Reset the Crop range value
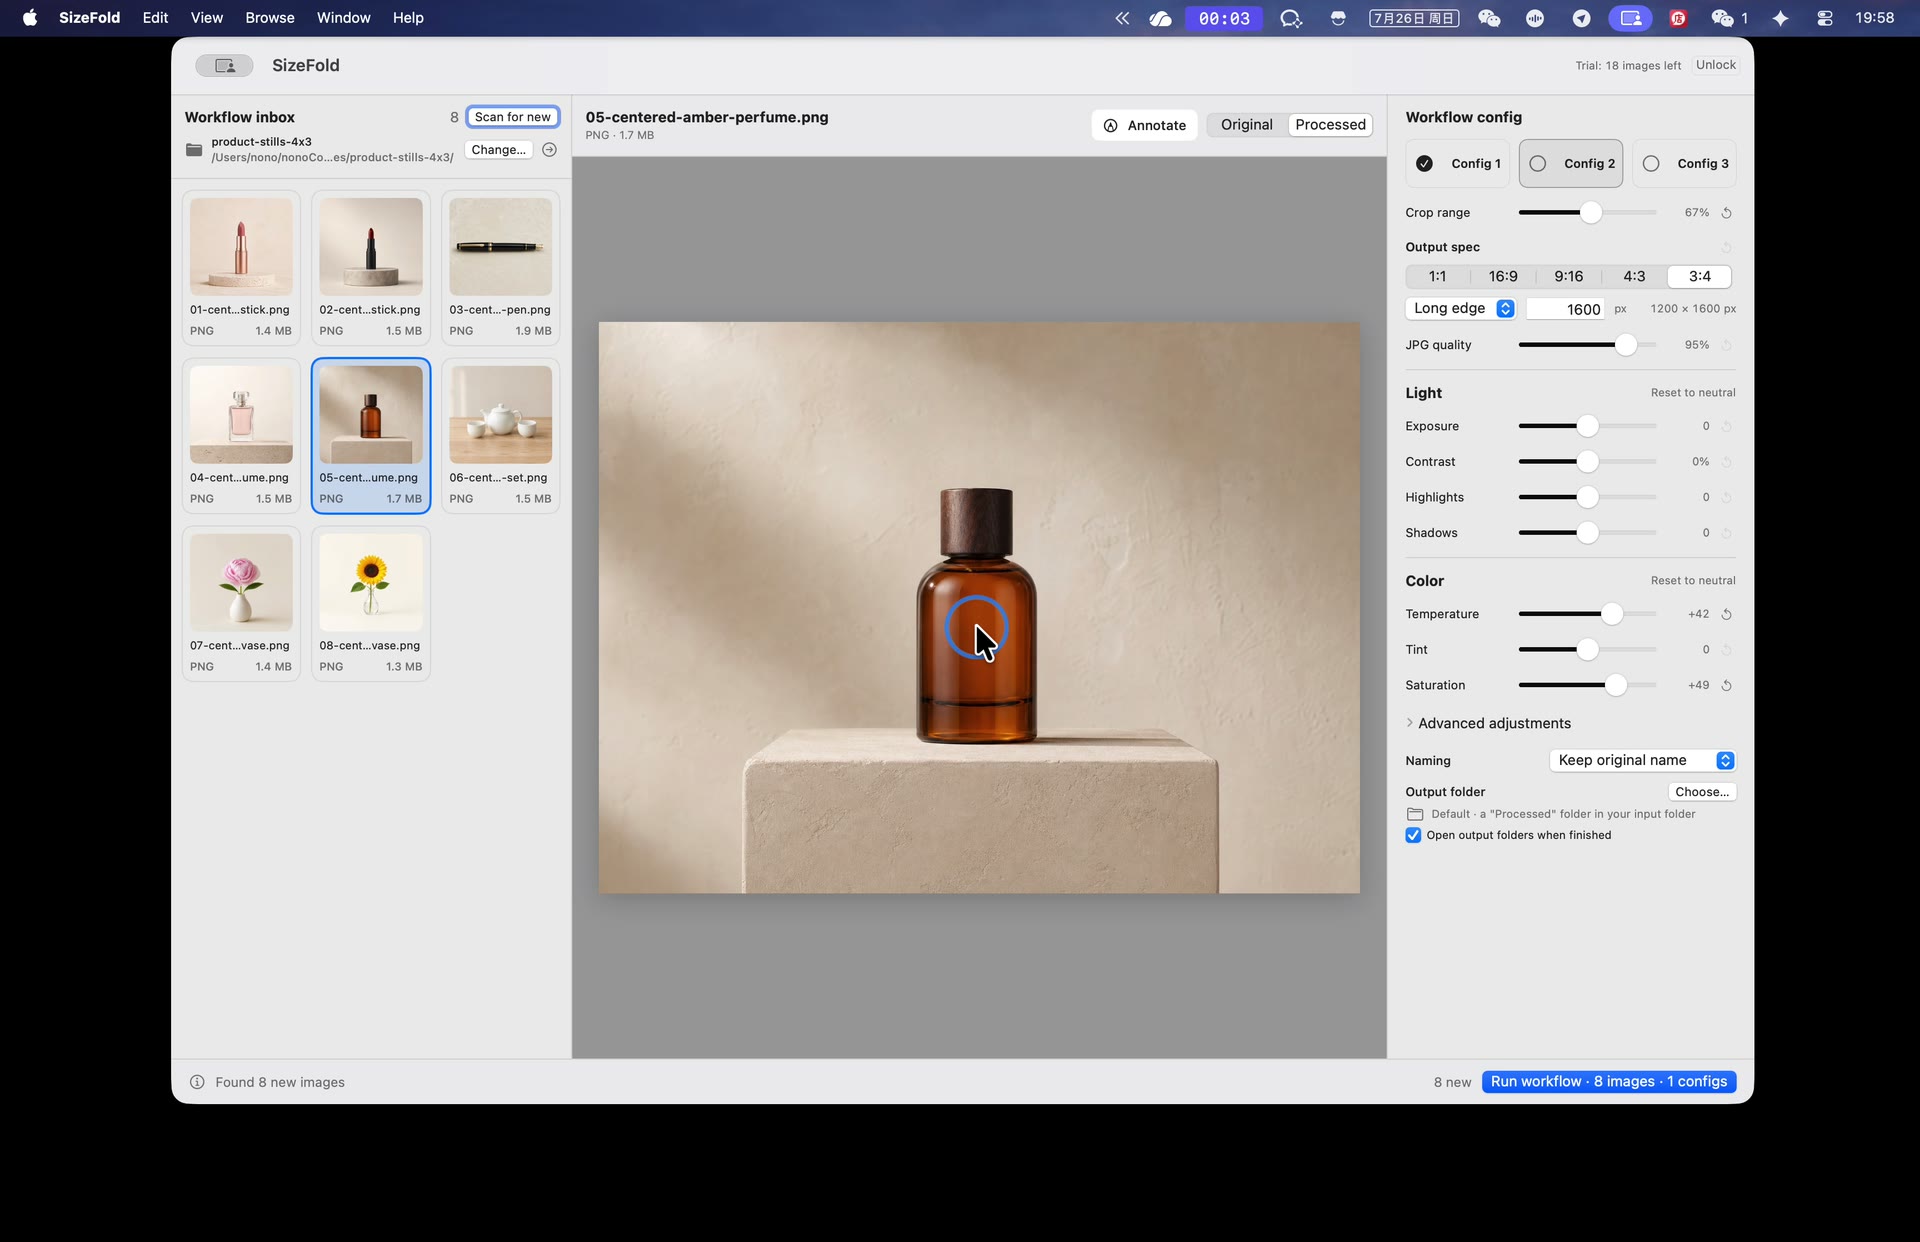The width and height of the screenshot is (1920, 1242). [x=1726, y=213]
